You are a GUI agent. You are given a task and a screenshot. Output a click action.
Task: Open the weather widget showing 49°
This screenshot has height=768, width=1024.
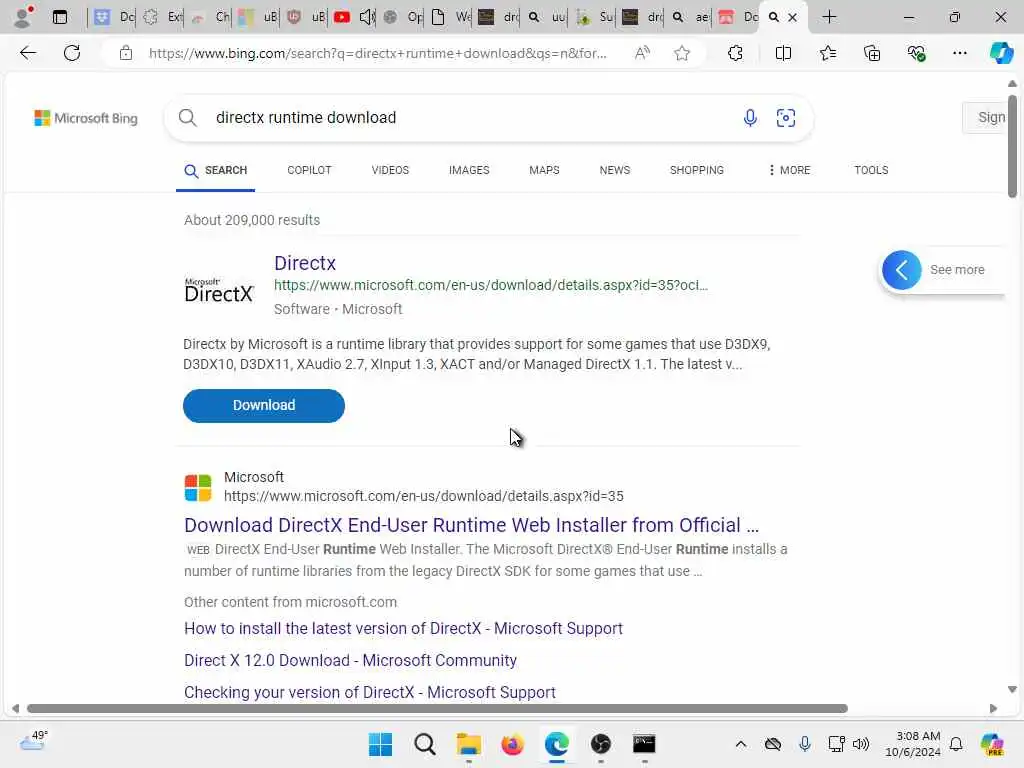[x=34, y=741]
